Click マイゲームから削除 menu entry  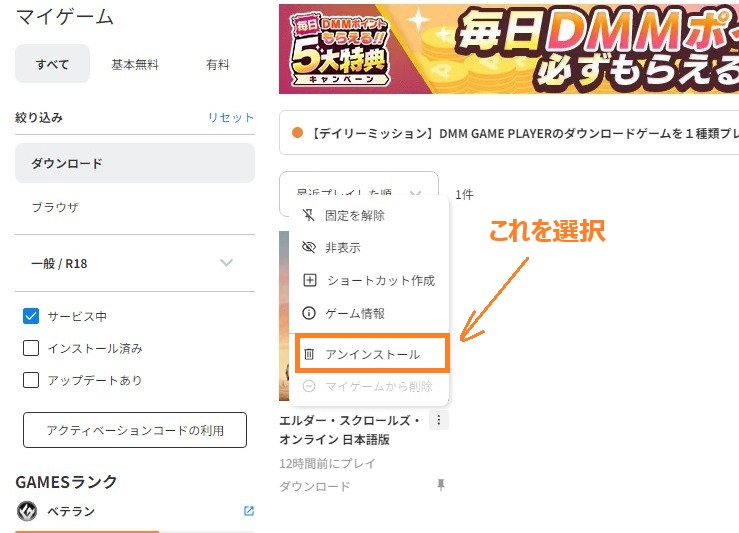coord(369,386)
